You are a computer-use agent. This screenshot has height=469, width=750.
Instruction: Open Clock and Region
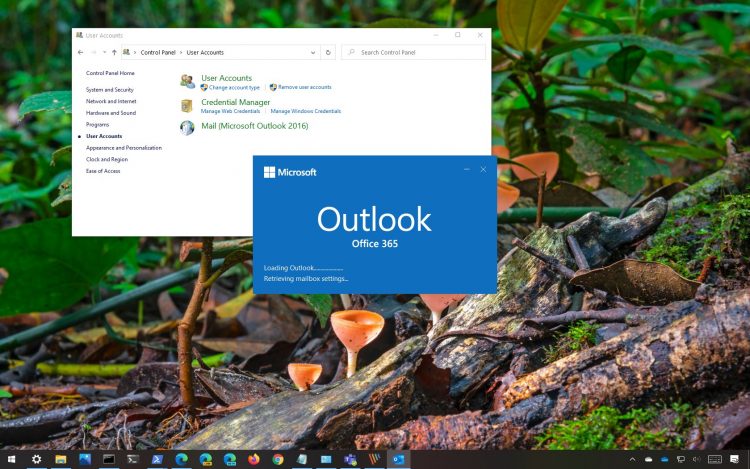coord(107,159)
